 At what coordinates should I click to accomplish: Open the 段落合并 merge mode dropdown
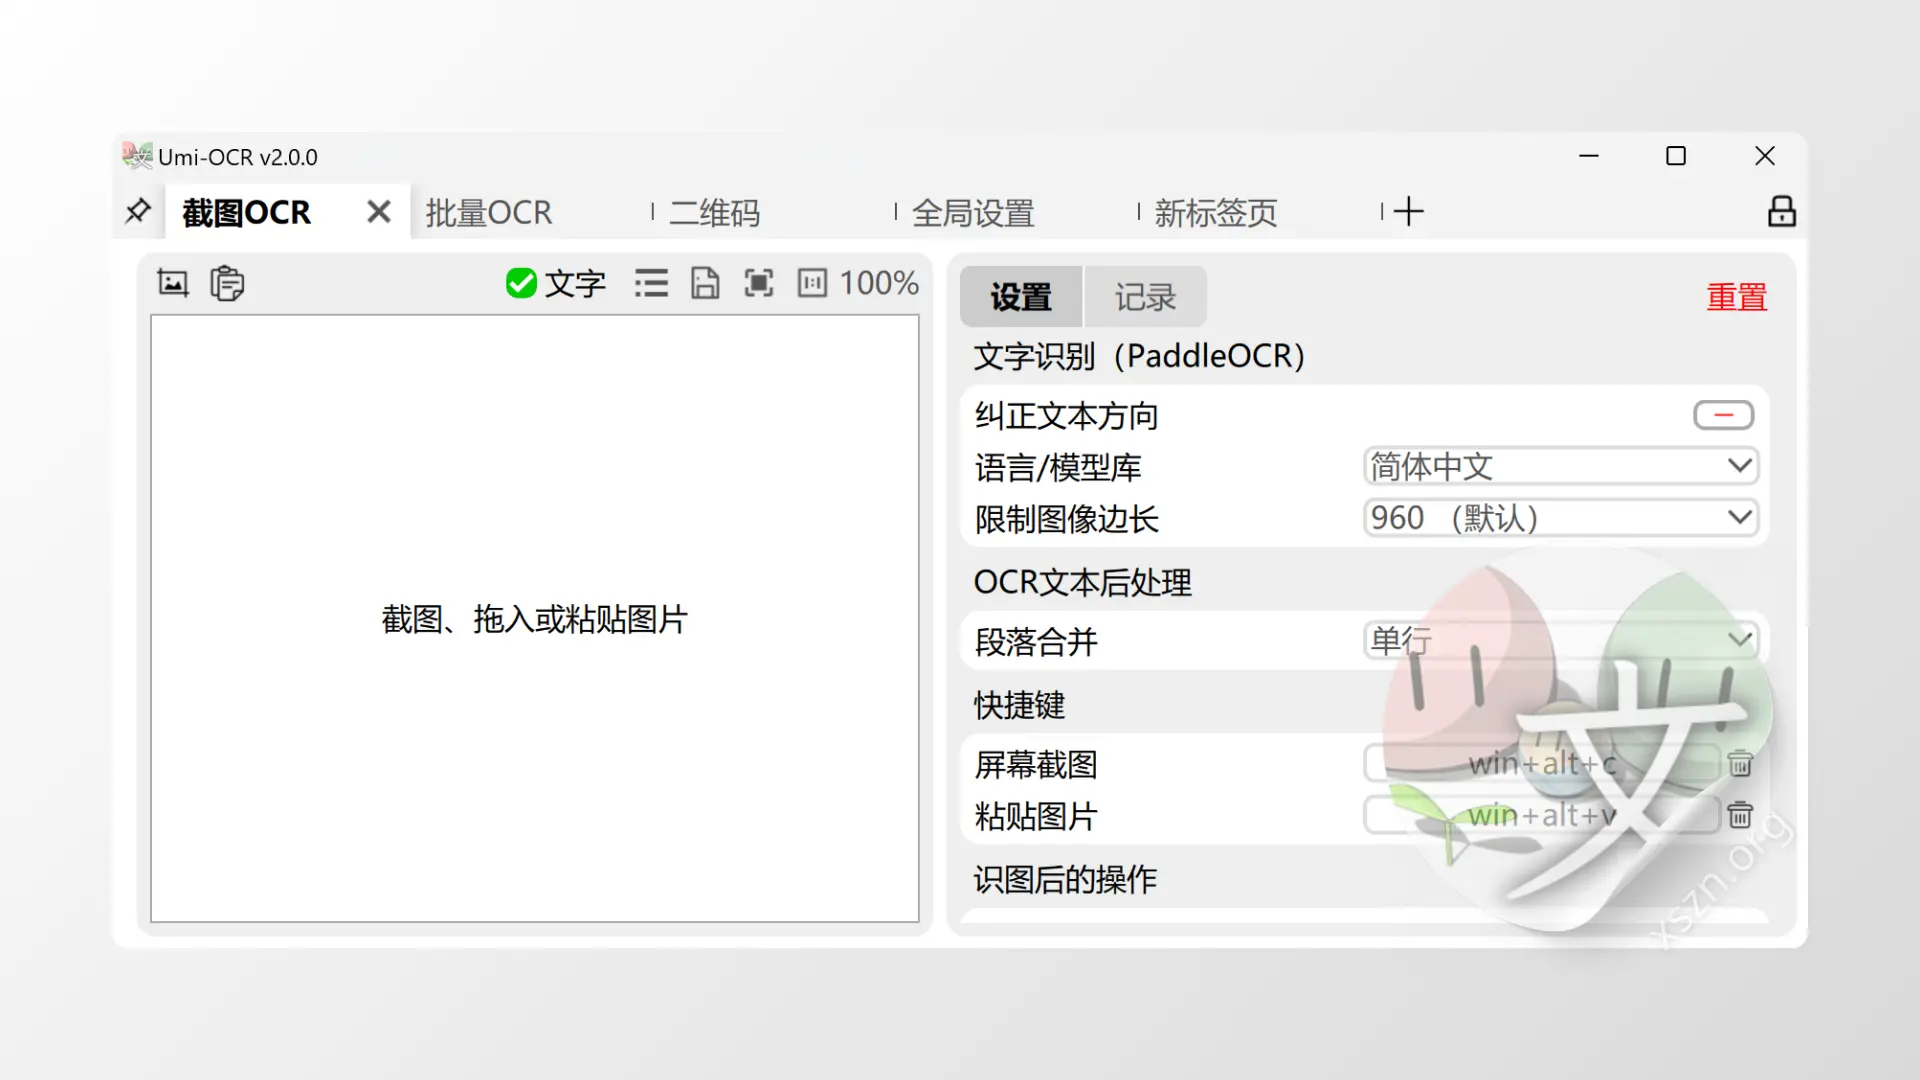(x=1560, y=640)
